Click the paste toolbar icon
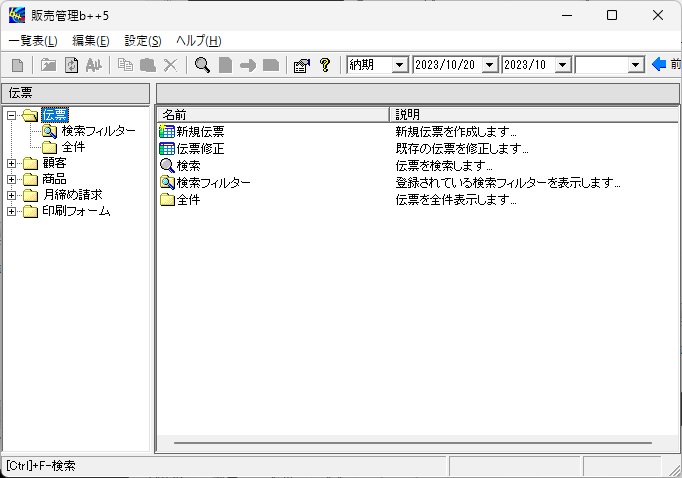 tap(148, 65)
